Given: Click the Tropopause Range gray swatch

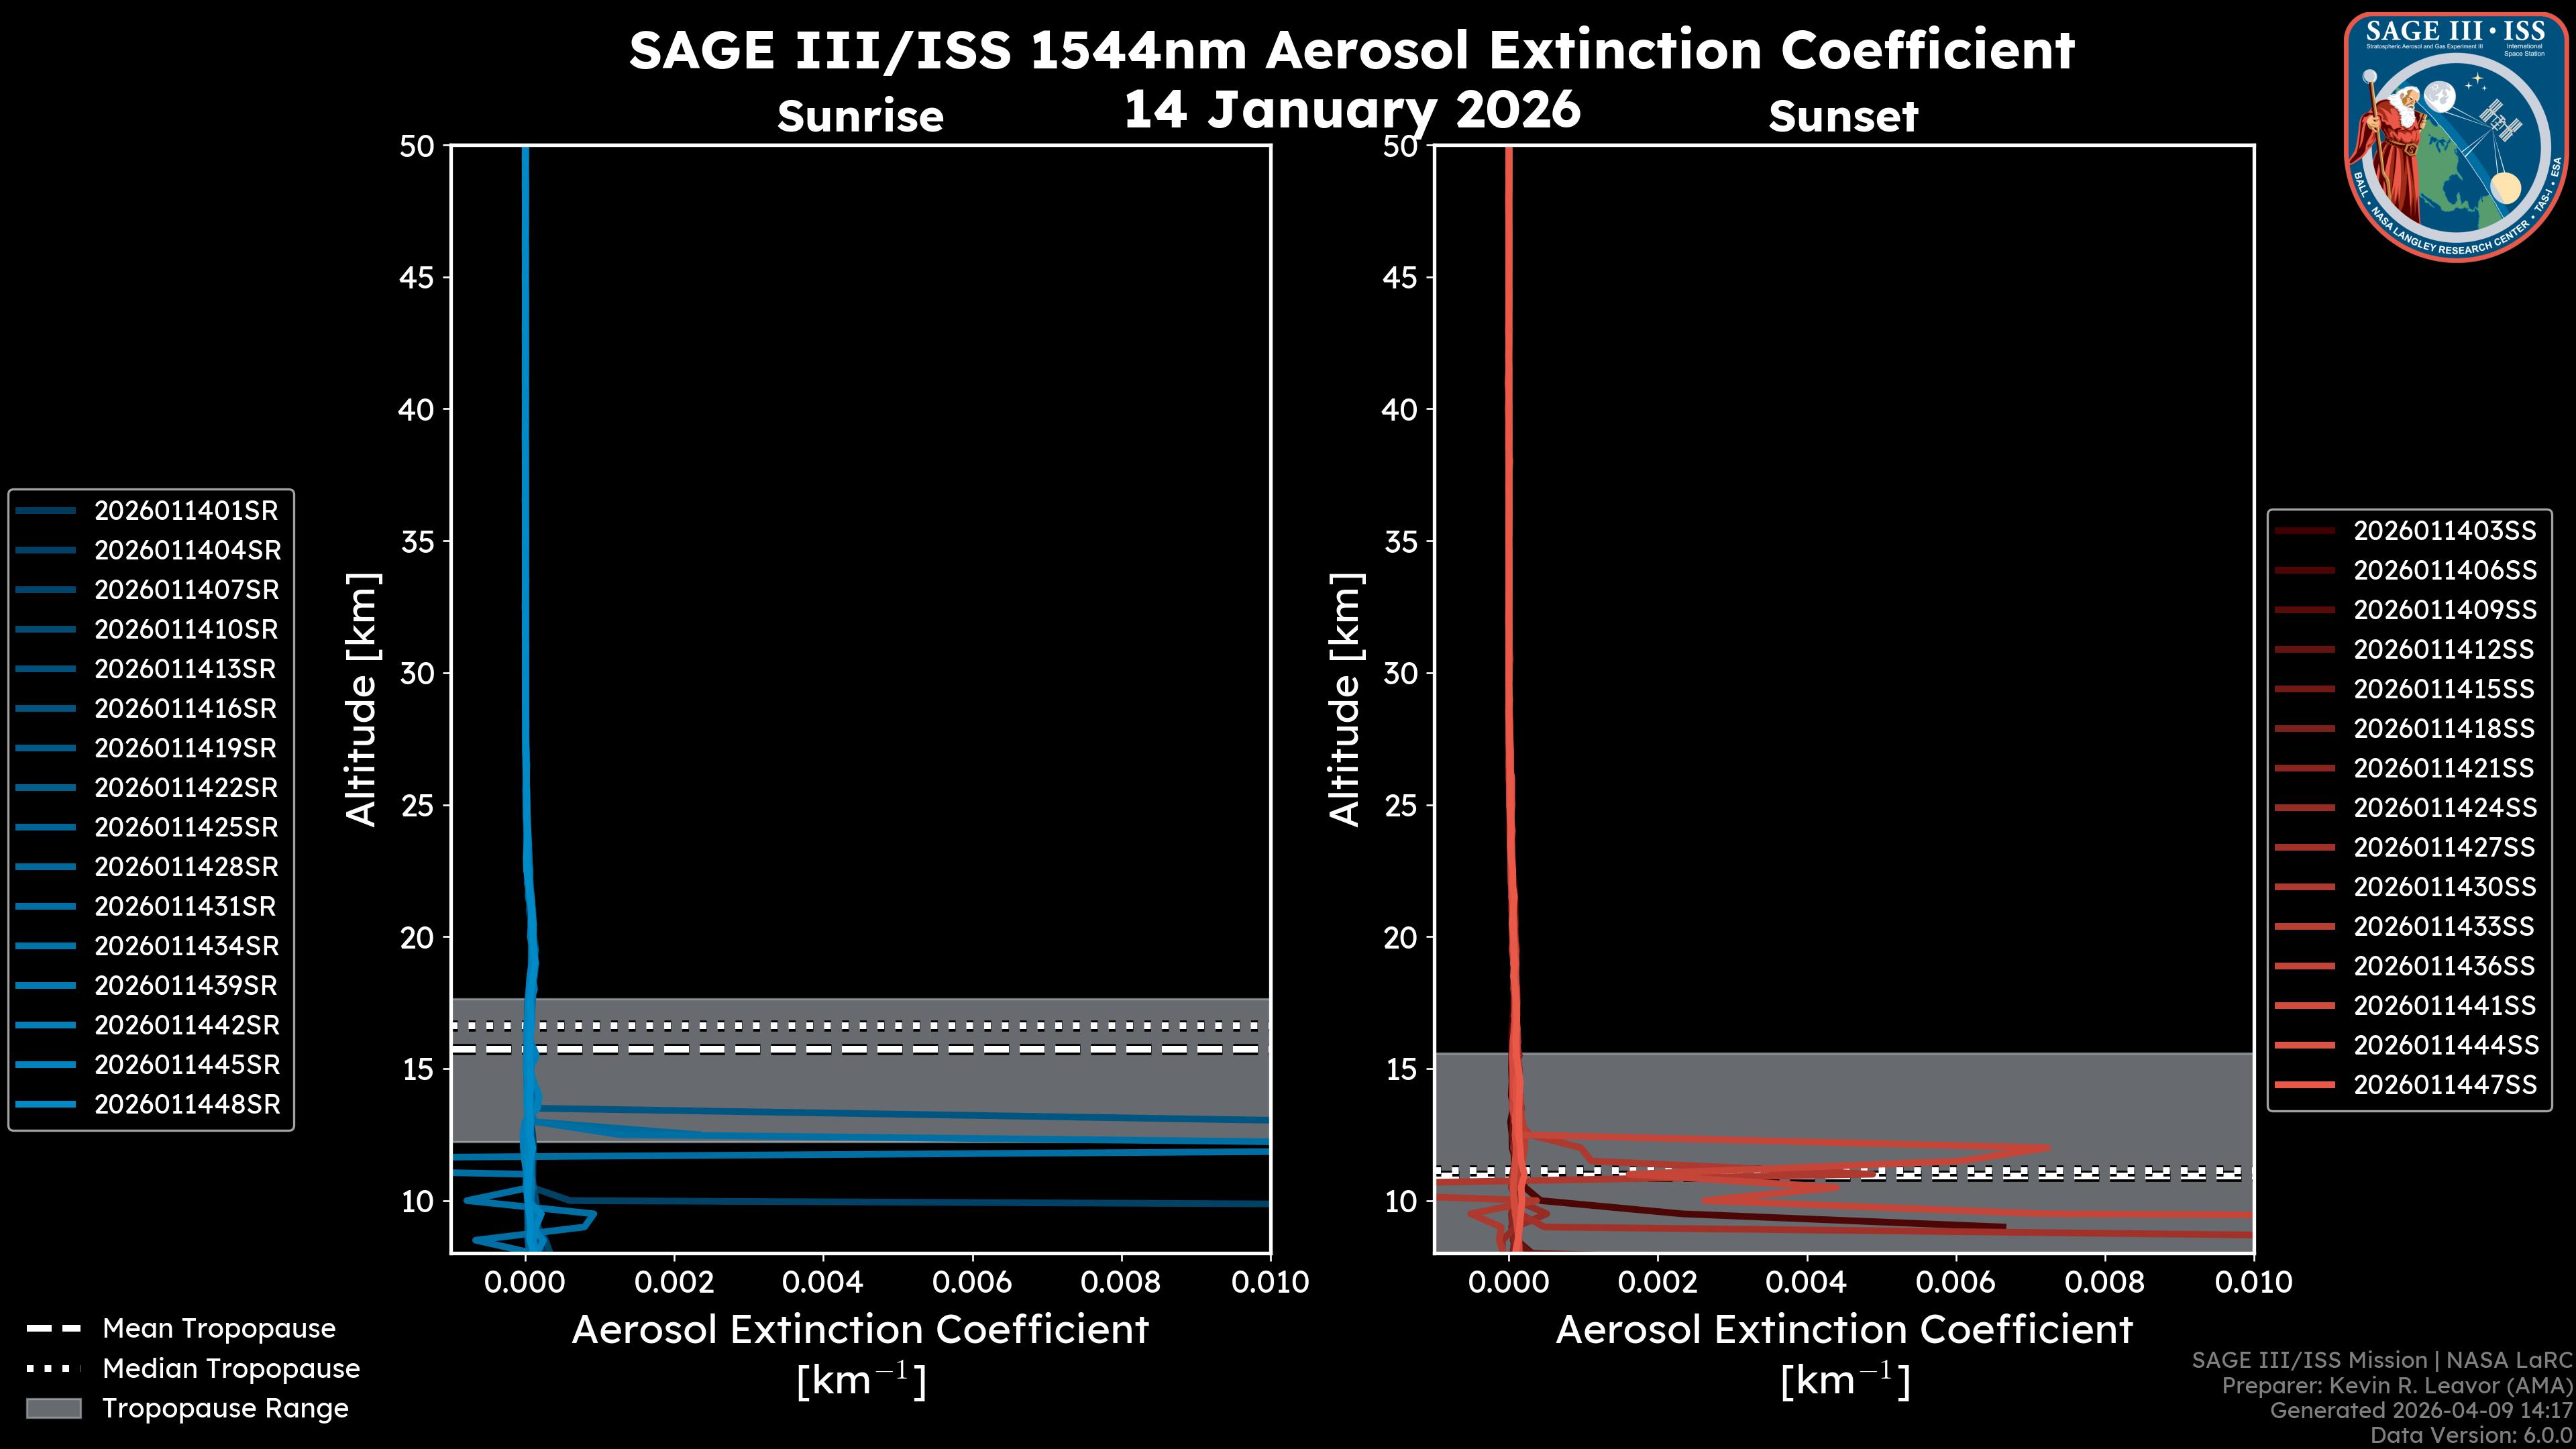Looking at the screenshot, I should pos(53,1409).
